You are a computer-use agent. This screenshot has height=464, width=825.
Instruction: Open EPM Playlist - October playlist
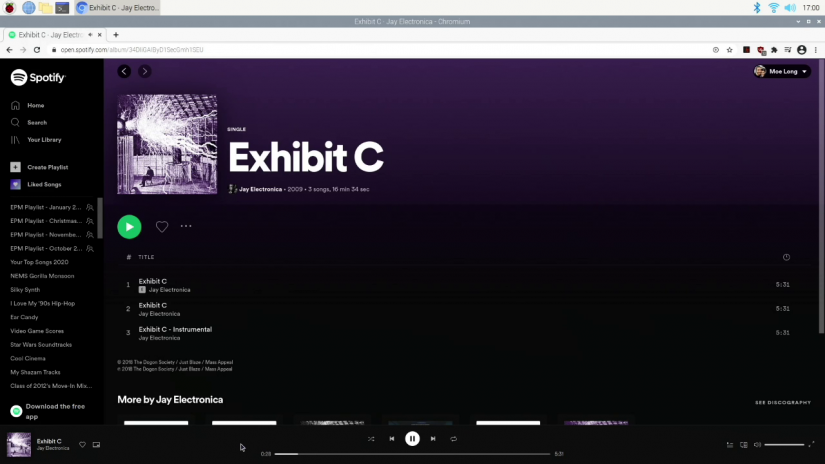tap(46, 248)
